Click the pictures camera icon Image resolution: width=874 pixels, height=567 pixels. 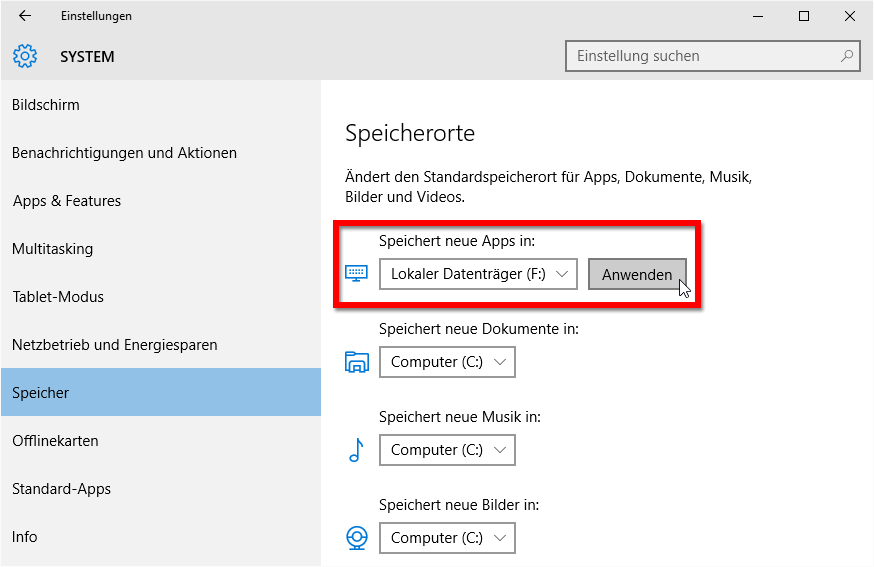(357, 538)
